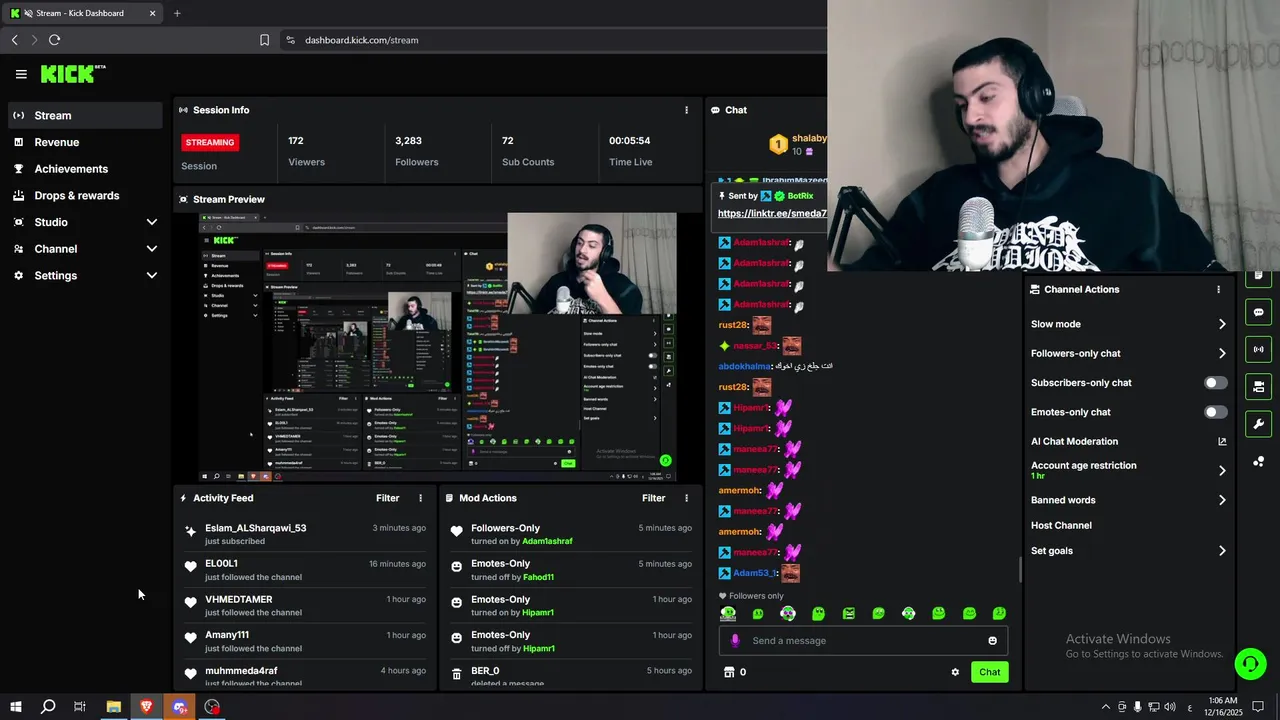The width and height of the screenshot is (1280, 720).
Task: Click the green support headset button
Action: tap(1249, 664)
